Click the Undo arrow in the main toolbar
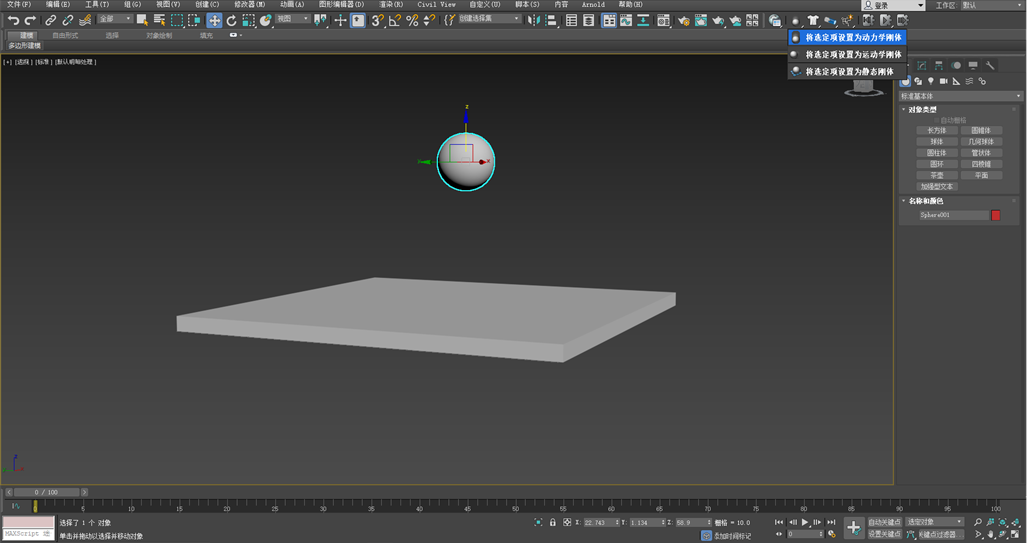 pyautogui.click(x=13, y=20)
